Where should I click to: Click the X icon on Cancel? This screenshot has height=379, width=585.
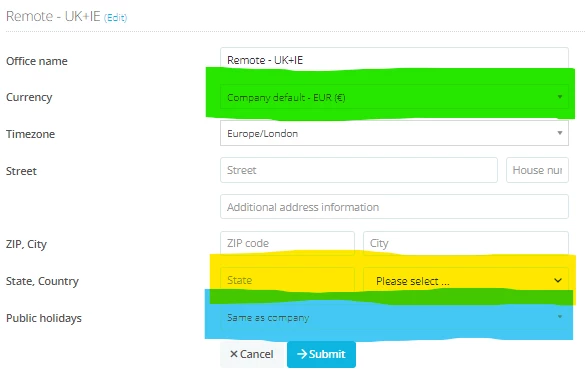coord(234,354)
